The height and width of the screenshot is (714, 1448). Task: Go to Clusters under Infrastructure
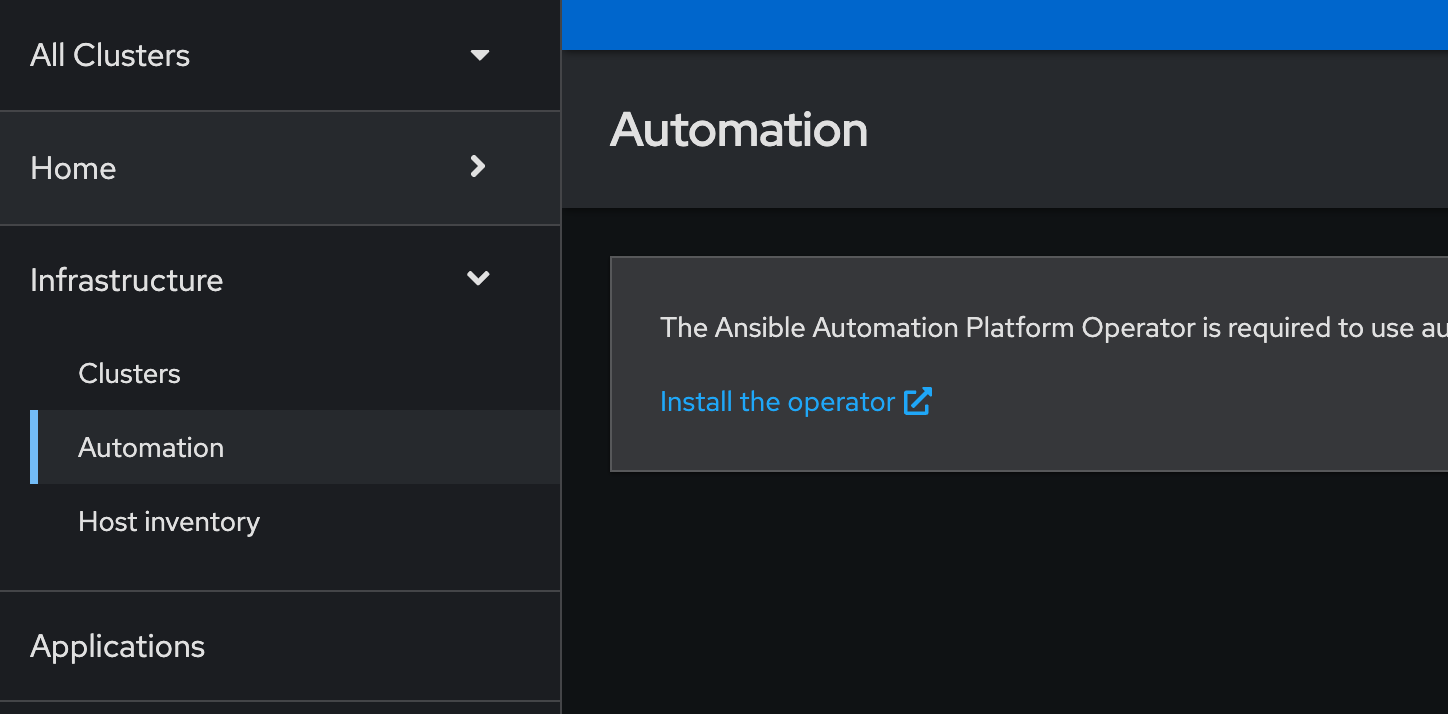pos(130,374)
